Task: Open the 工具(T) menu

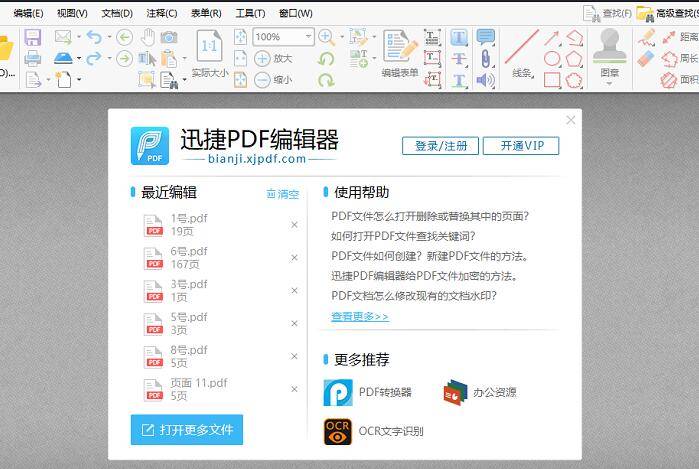Action: (x=250, y=13)
